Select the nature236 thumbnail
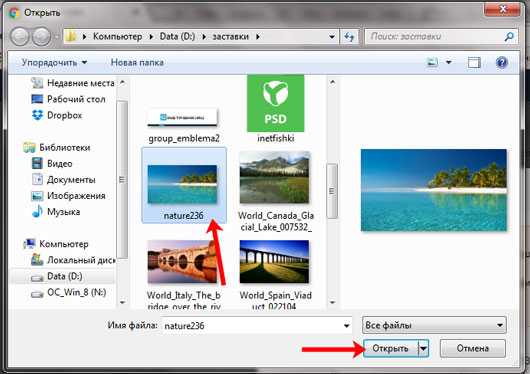The width and height of the screenshot is (530, 374). coord(183,184)
